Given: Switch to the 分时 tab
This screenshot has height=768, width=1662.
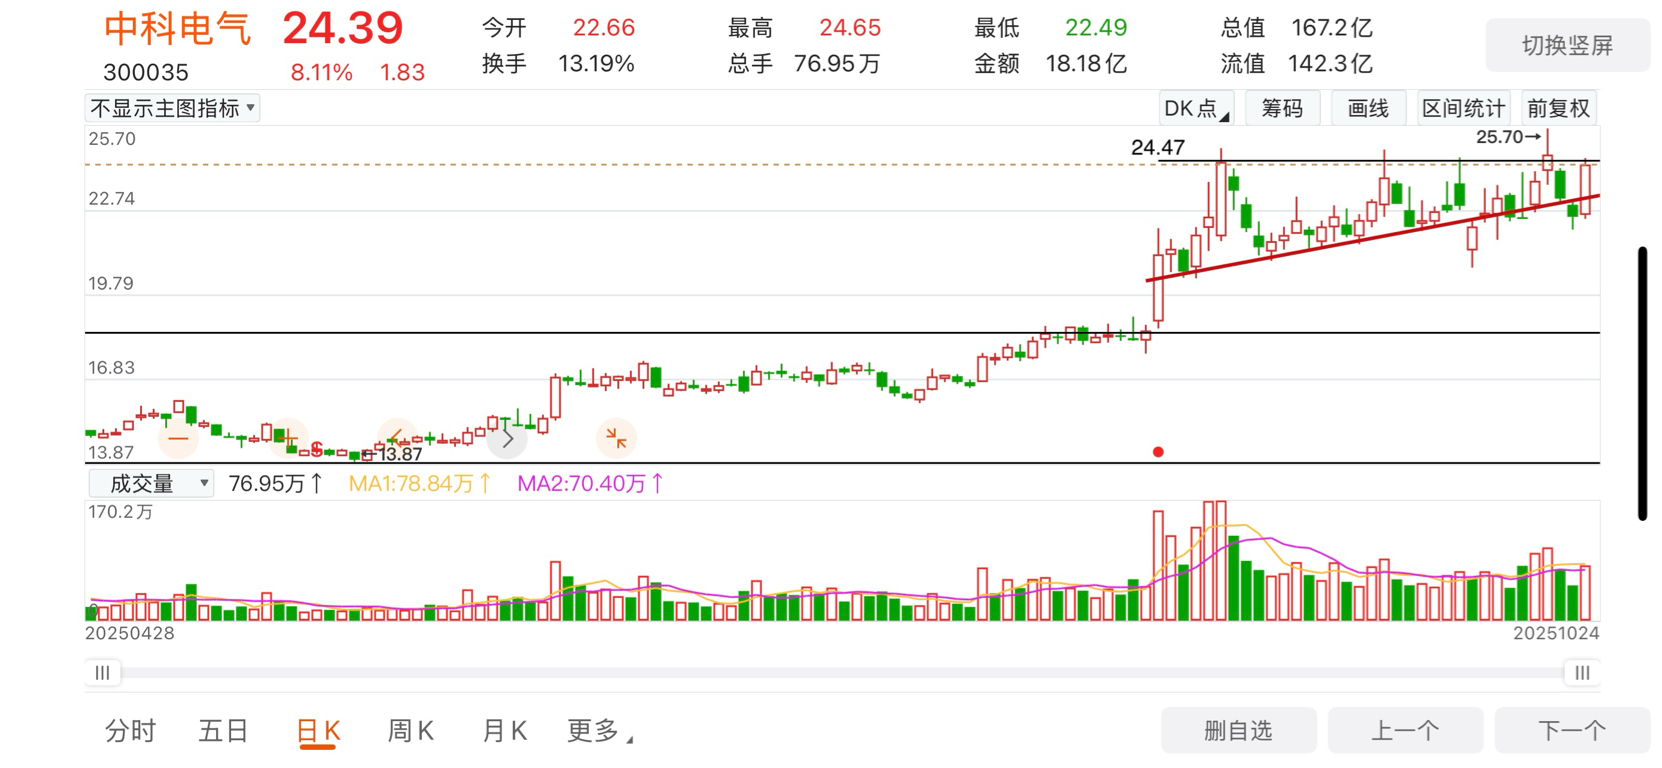Looking at the screenshot, I should 131,732.
